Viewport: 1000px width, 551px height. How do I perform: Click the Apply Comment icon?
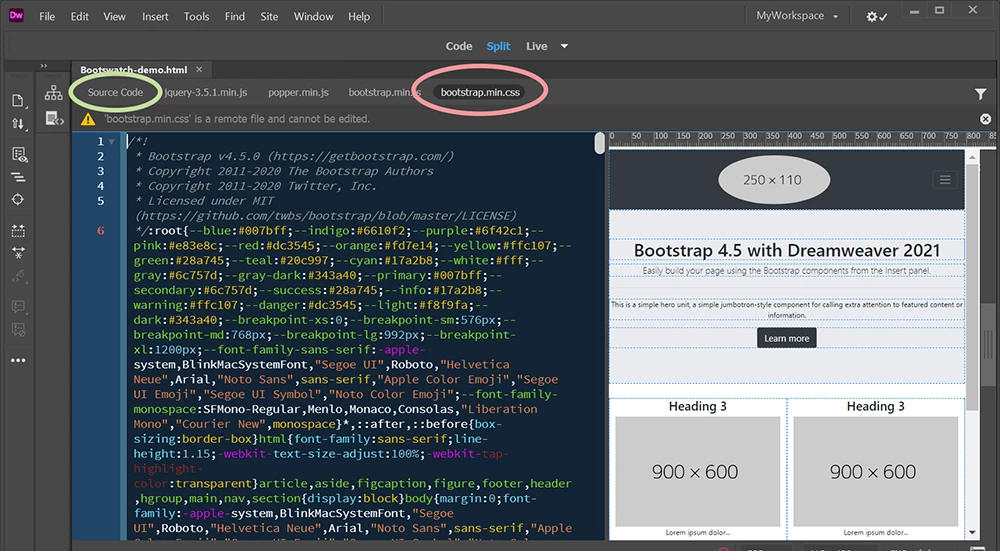18,307
